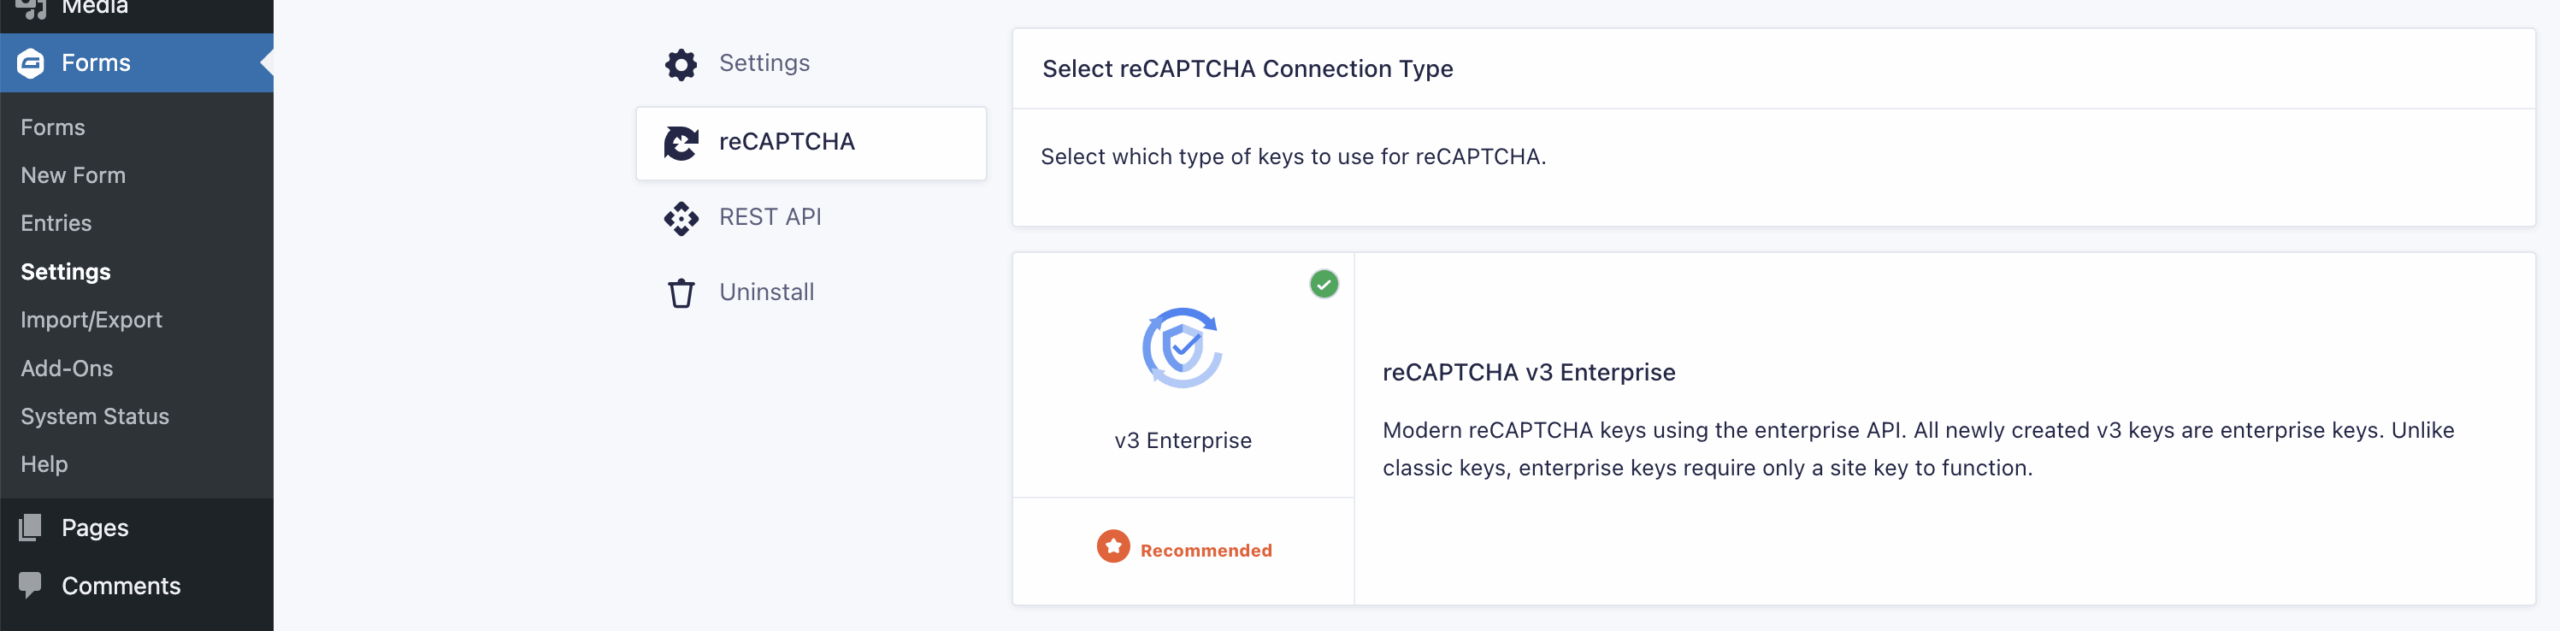Open the Import/Export page
The image size is (2560, 631).
point(91,320)
